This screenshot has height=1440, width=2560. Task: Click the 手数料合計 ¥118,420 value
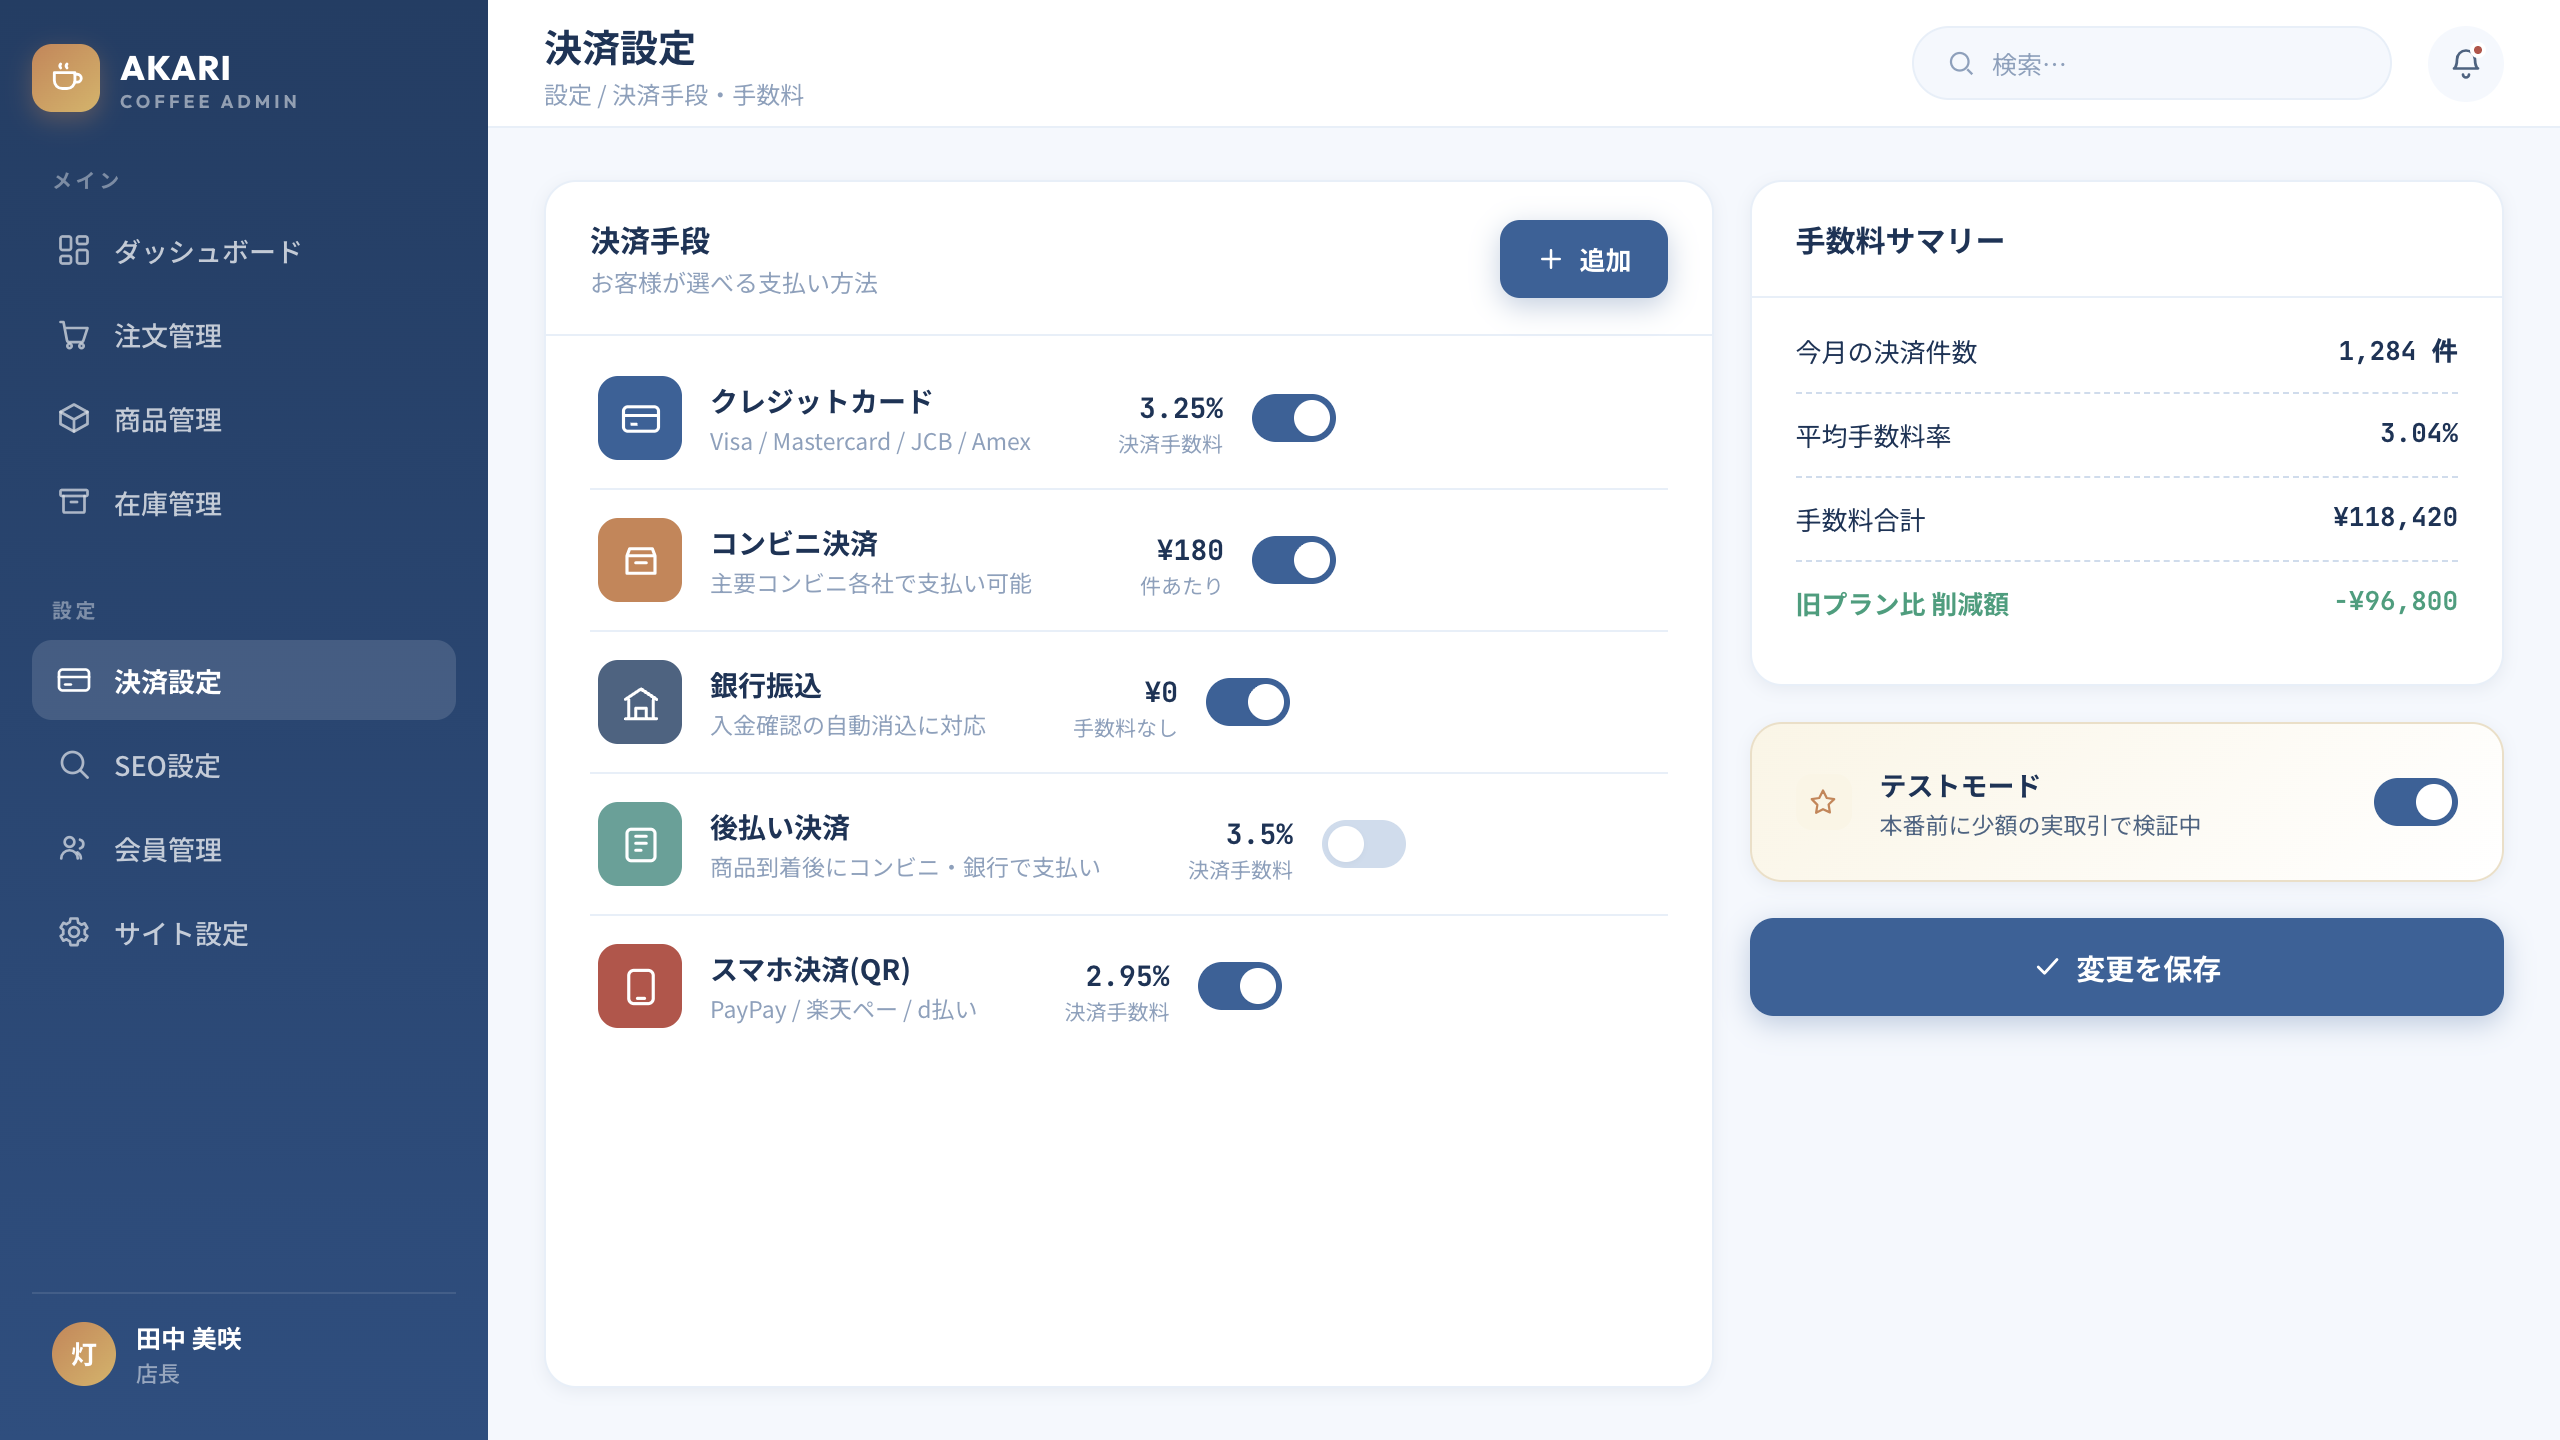[x=2395, y=517]
